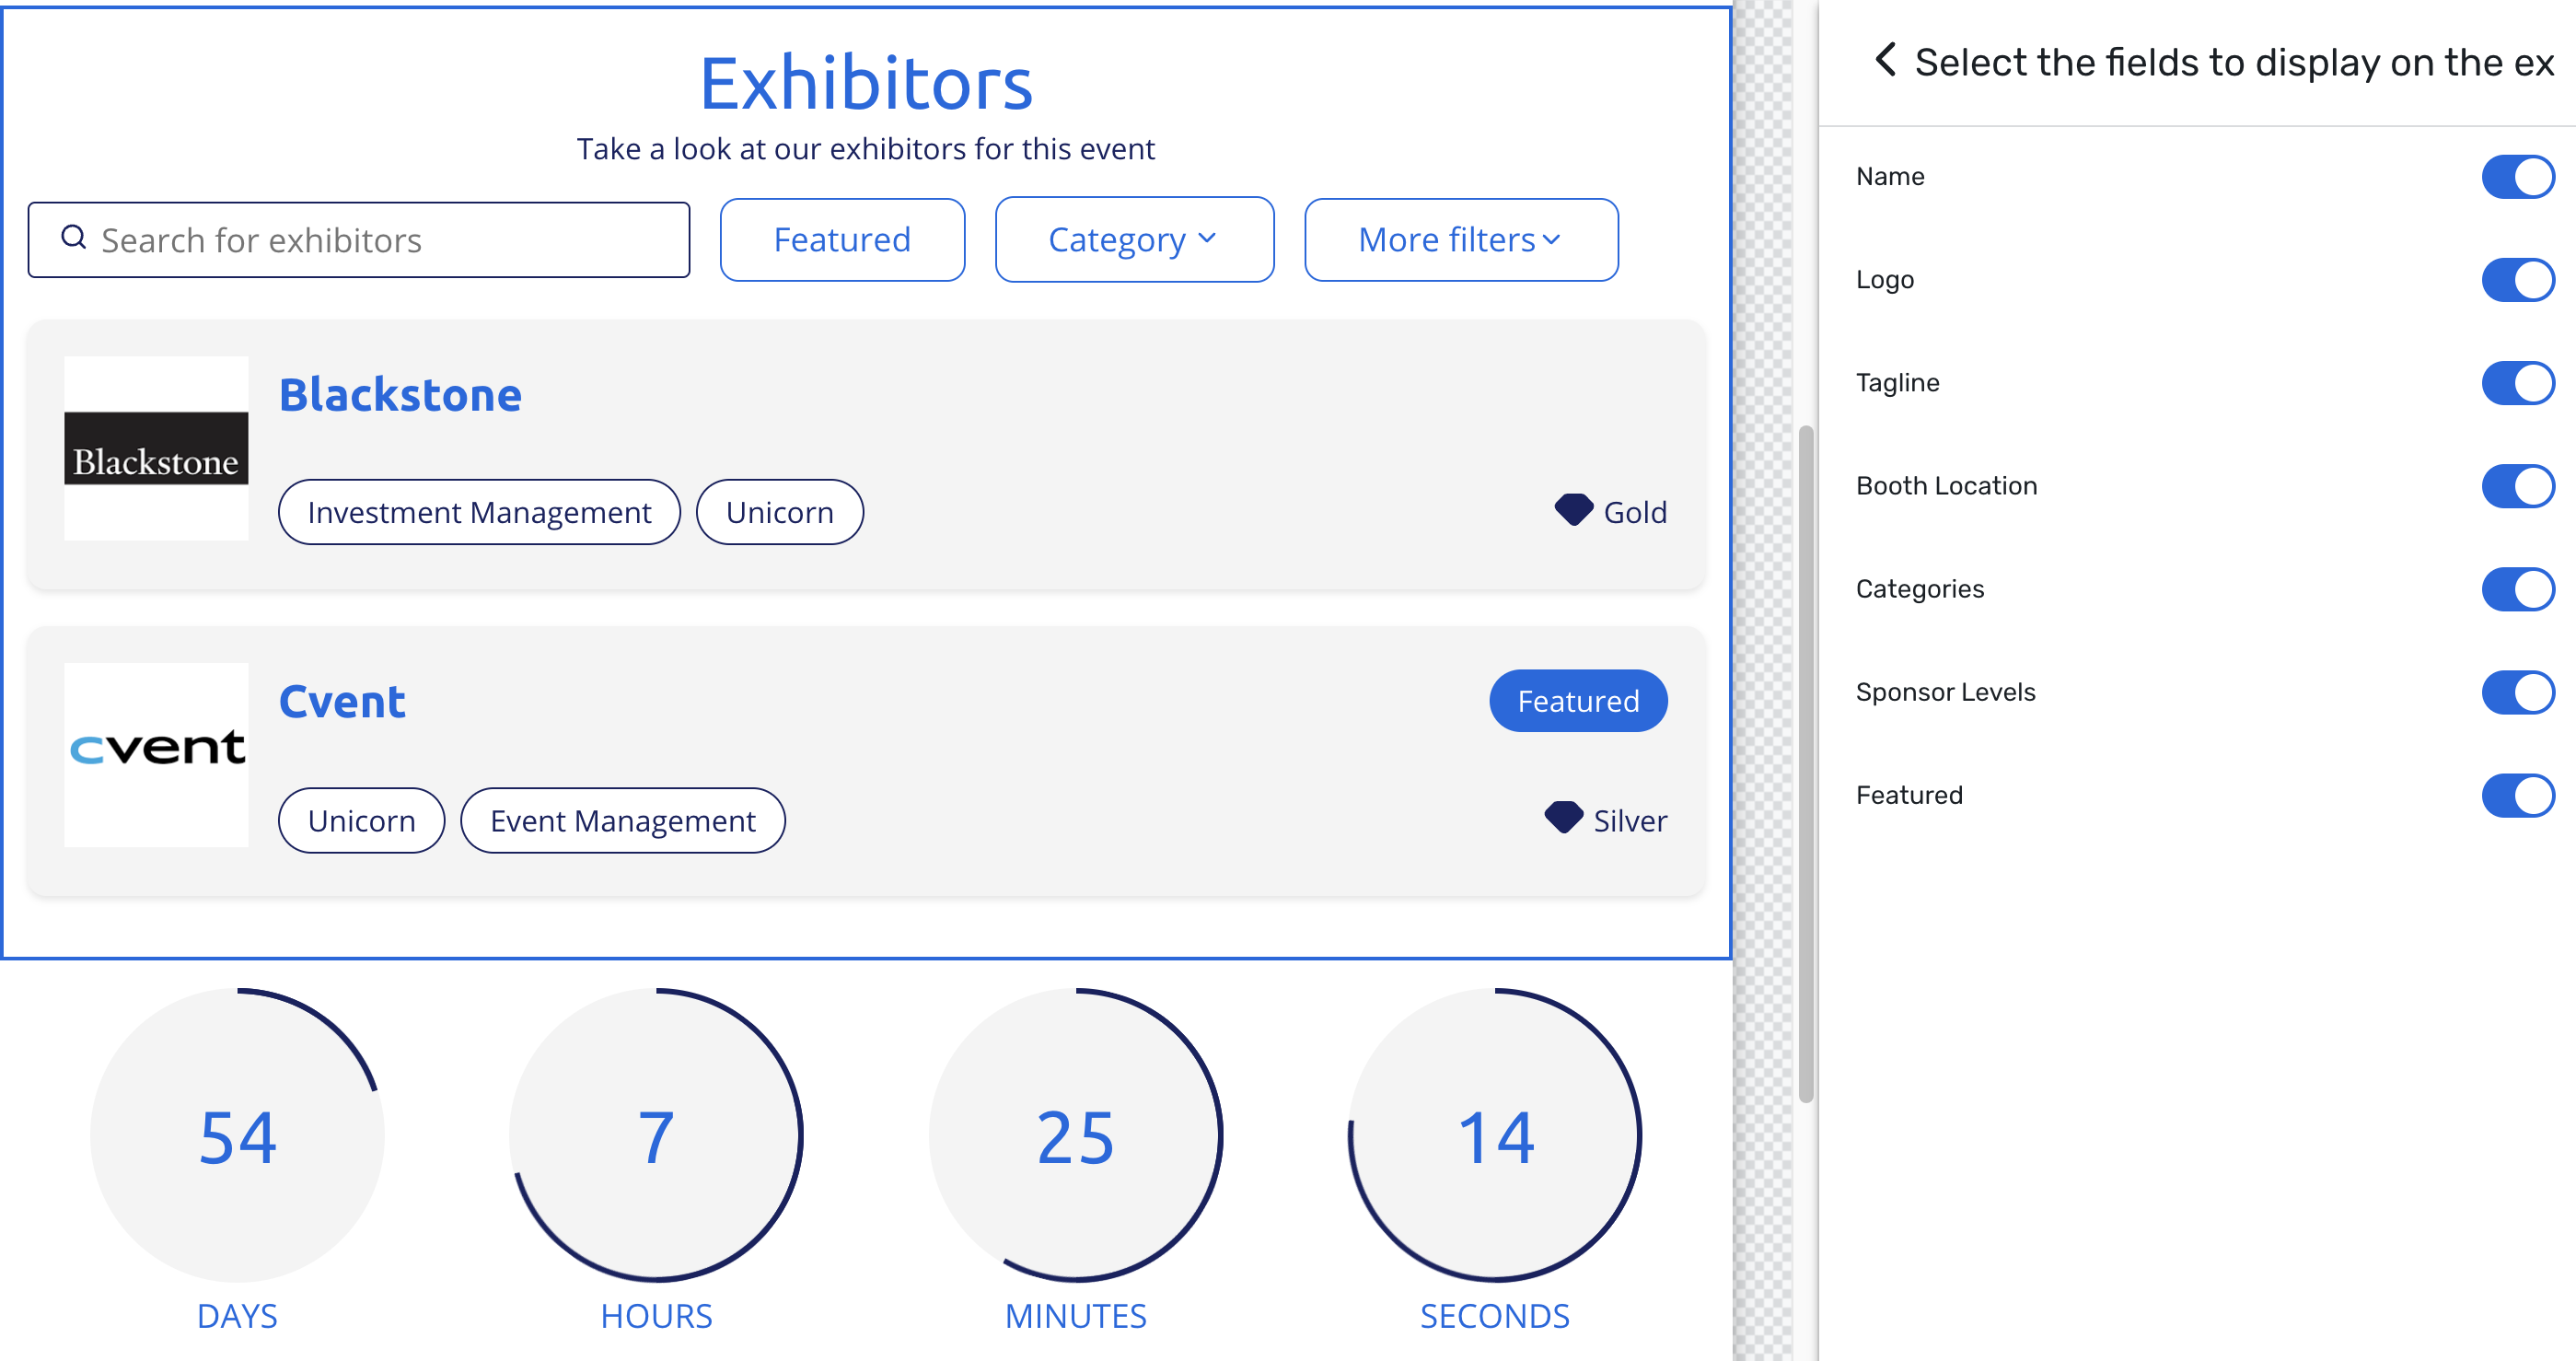Open the Blackstone exhibitor name link

400,395
